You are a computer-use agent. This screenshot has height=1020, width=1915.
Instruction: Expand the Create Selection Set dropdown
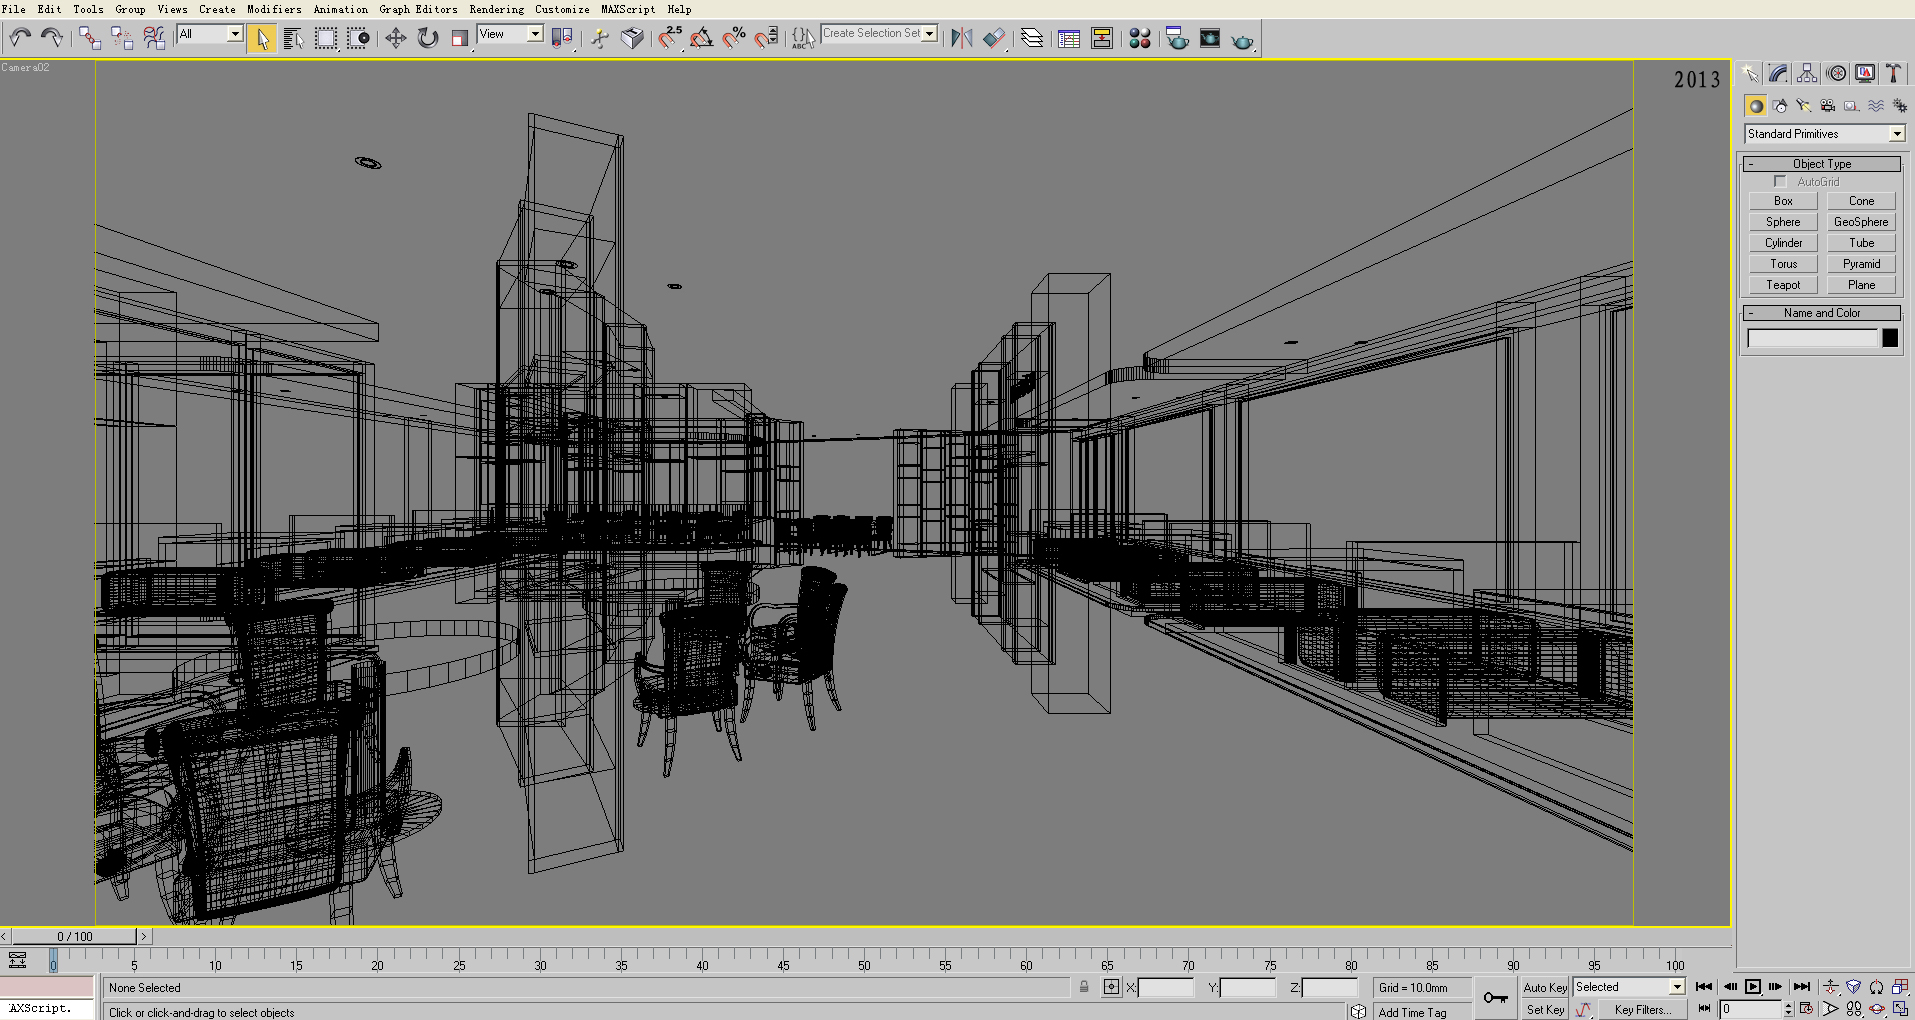929,34
